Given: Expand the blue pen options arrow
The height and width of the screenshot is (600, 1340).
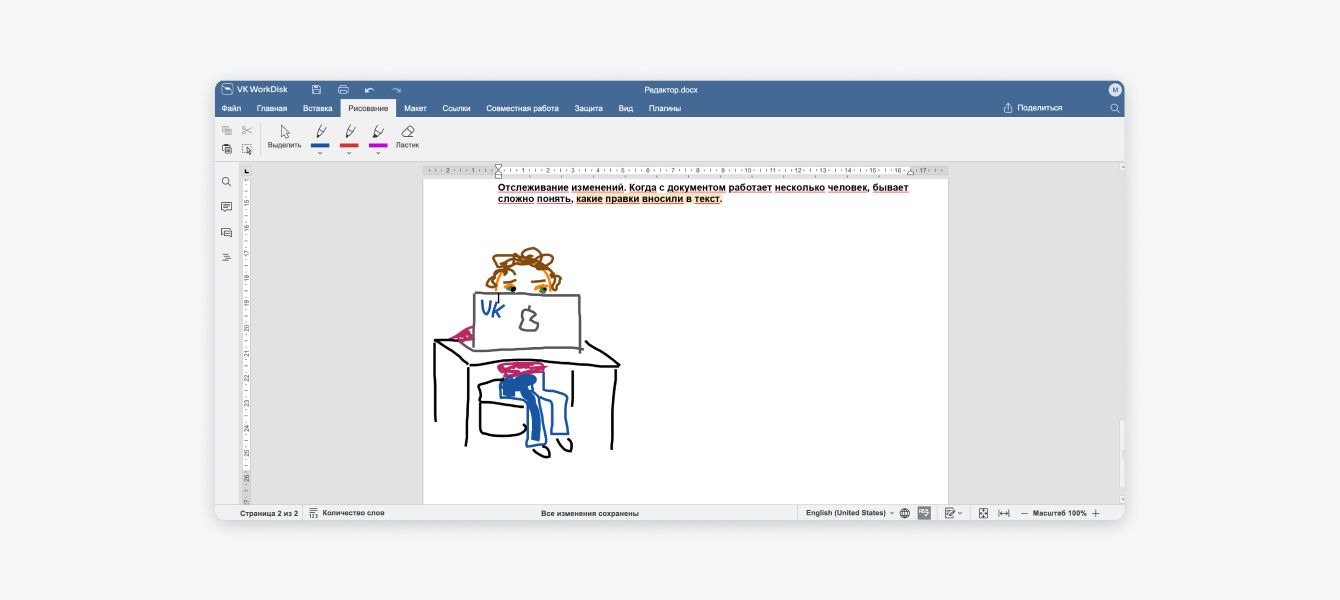Looking at the screenshot, I should 320,153.
